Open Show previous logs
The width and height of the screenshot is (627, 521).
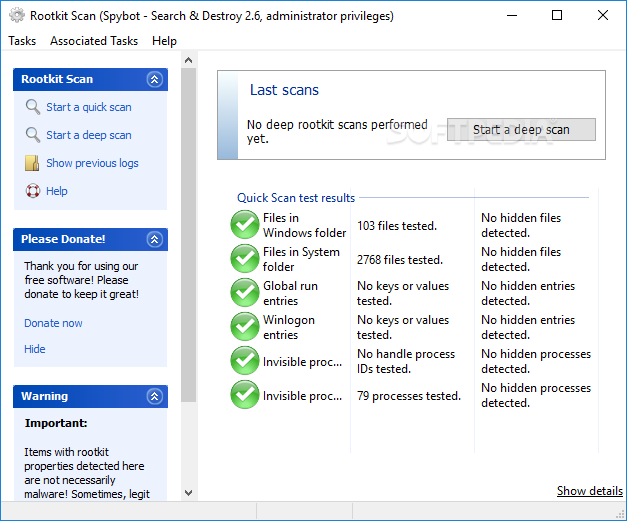(92, 163)
